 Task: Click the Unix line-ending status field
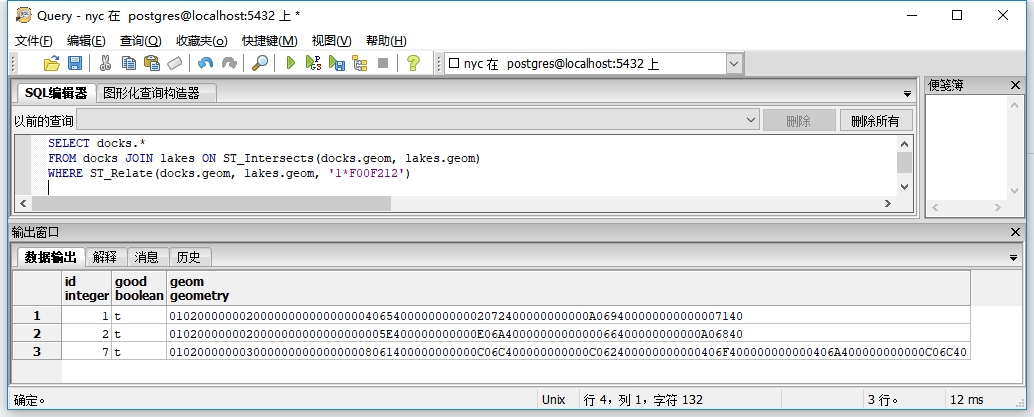pos(554,399)
